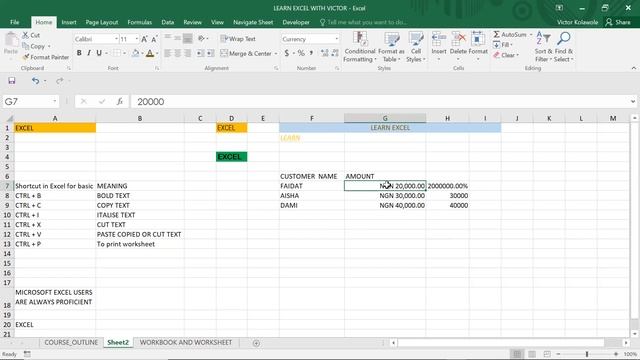Decrease font size with the small A
640x360 pixels.
coord(154,39)
